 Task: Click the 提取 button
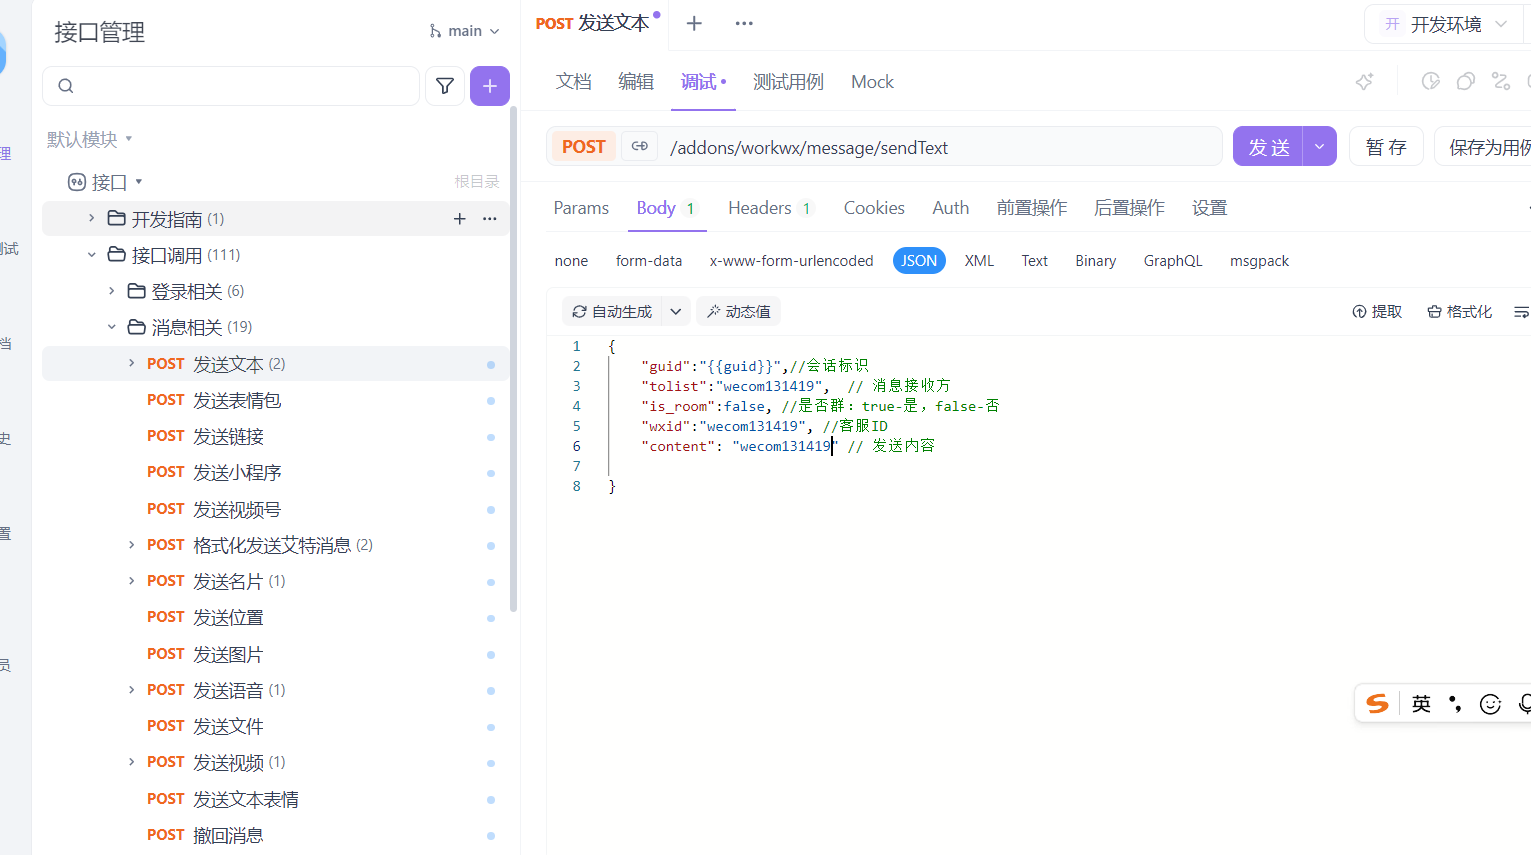(1377, 312)
